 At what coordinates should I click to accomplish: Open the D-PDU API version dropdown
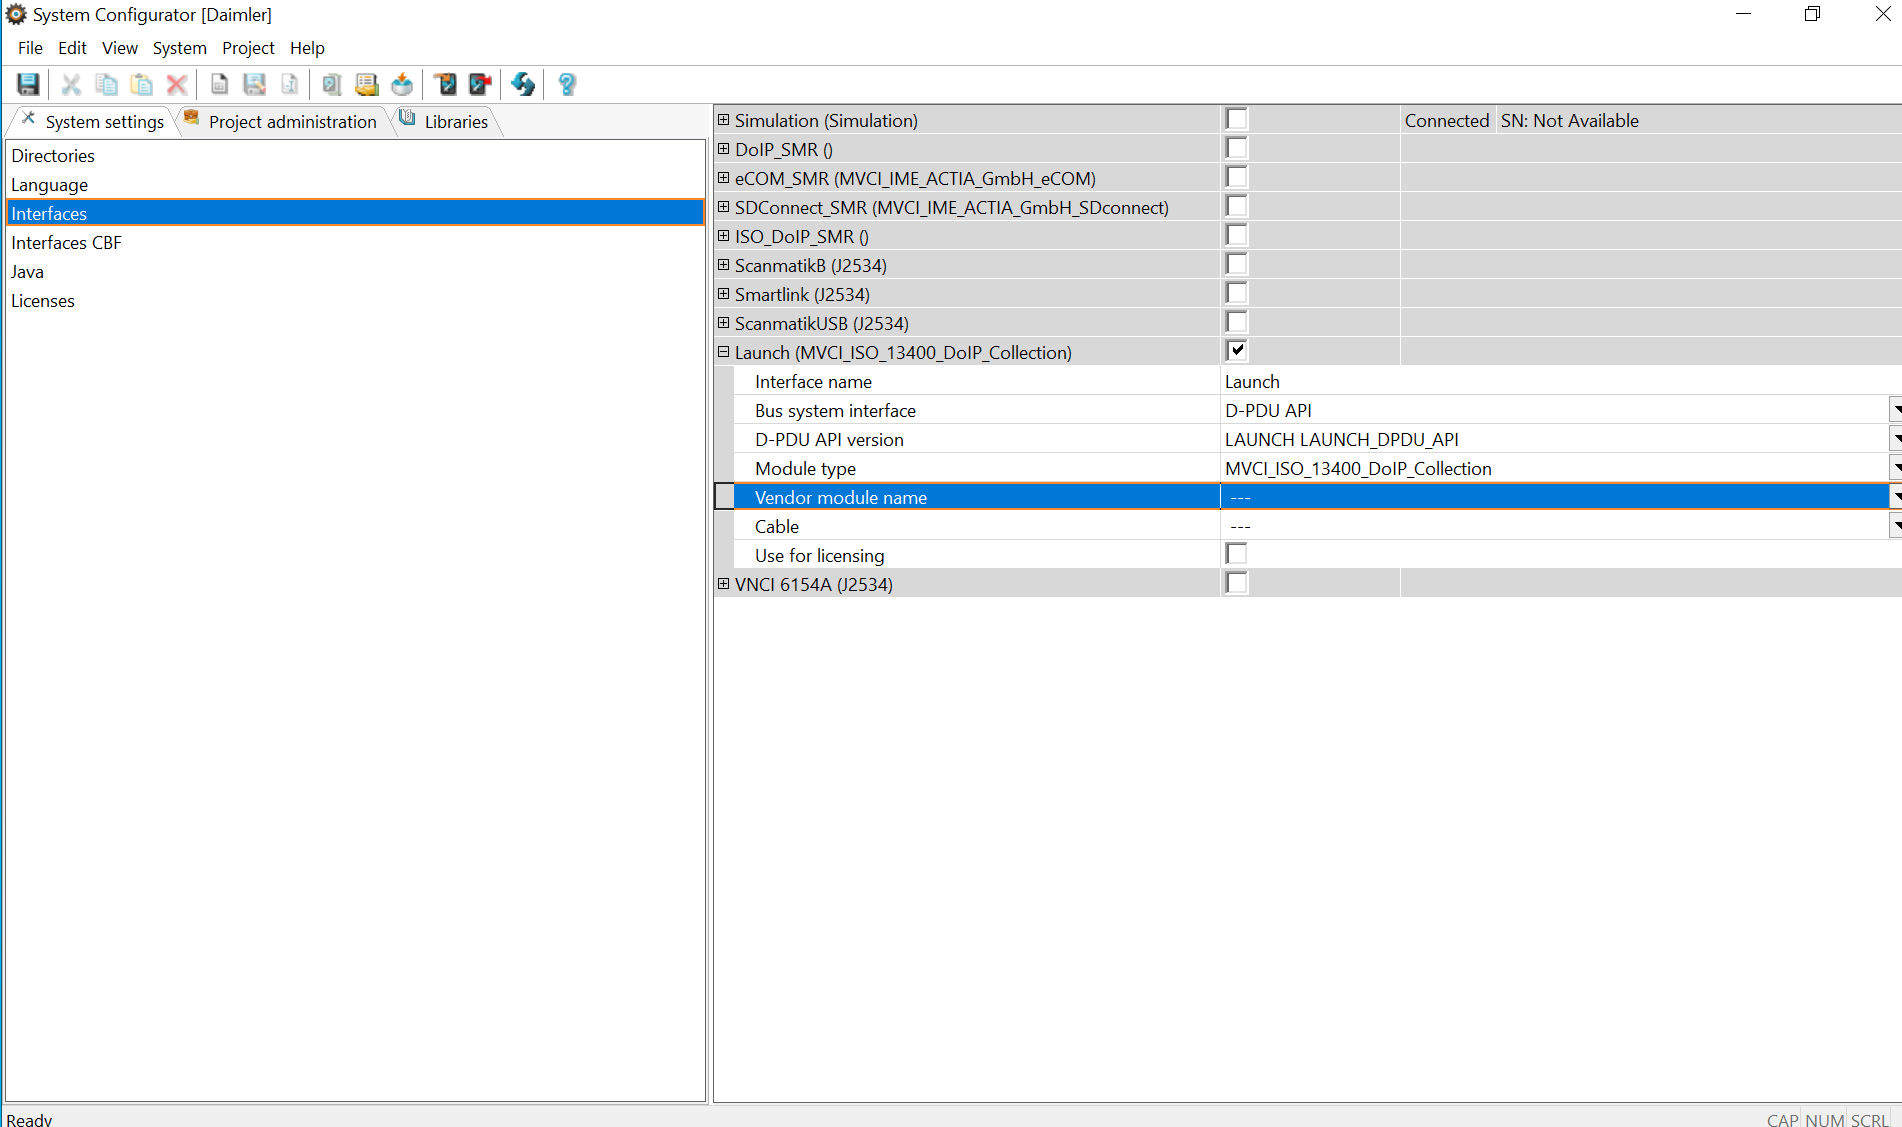coord(1895,439)
